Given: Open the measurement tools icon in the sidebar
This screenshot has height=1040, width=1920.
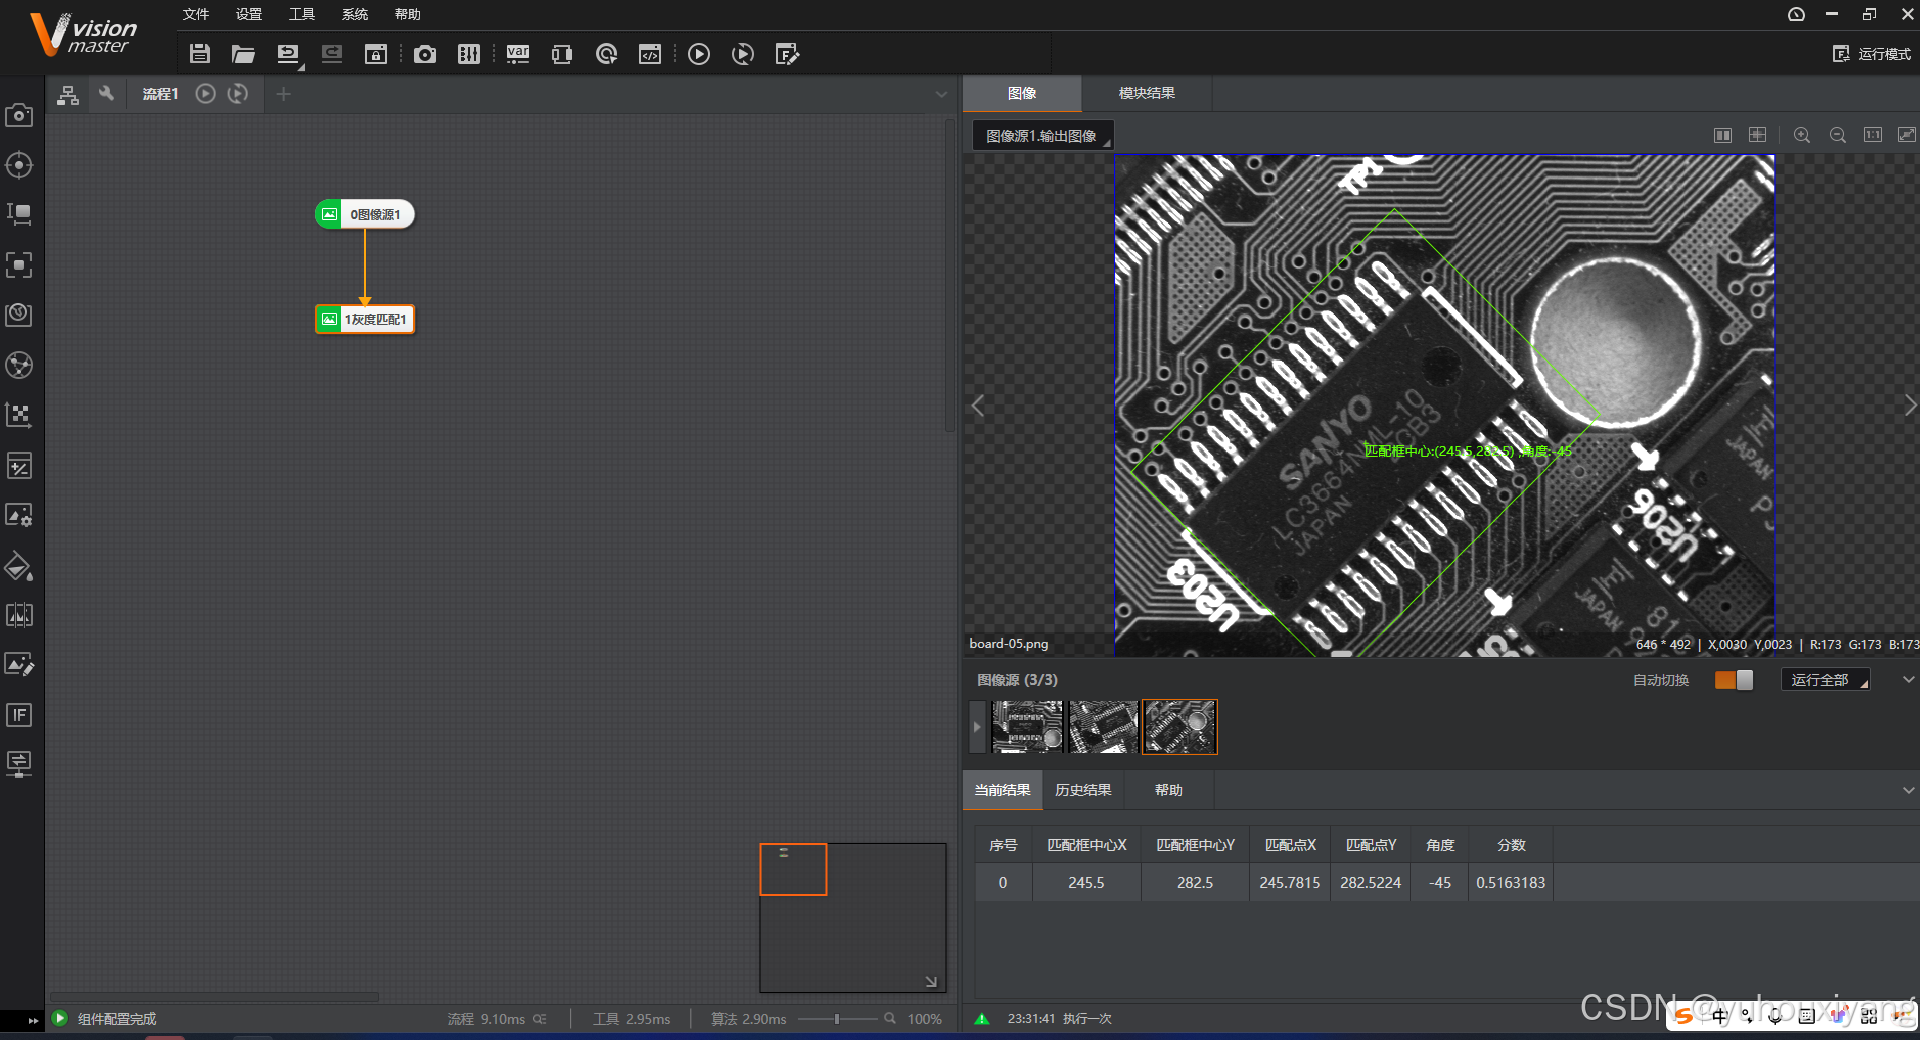Looking at the screenshot, I should click(19, 214).
